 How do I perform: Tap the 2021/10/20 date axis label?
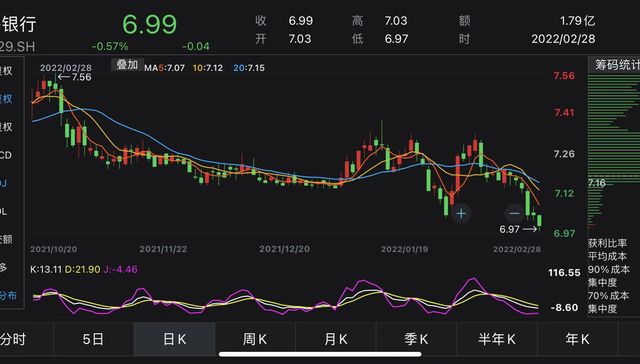(x=53, y=249)
